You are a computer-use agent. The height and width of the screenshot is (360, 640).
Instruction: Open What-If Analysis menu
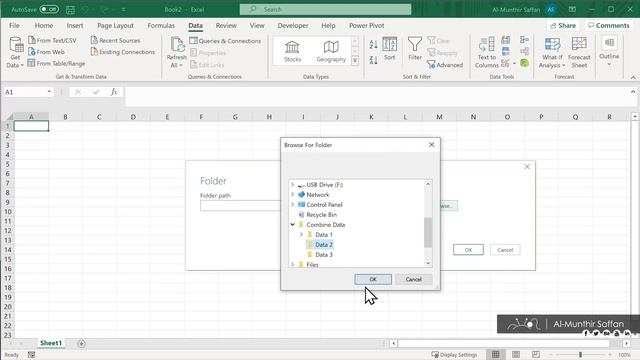pyautogui.click(x=552, y=52)
